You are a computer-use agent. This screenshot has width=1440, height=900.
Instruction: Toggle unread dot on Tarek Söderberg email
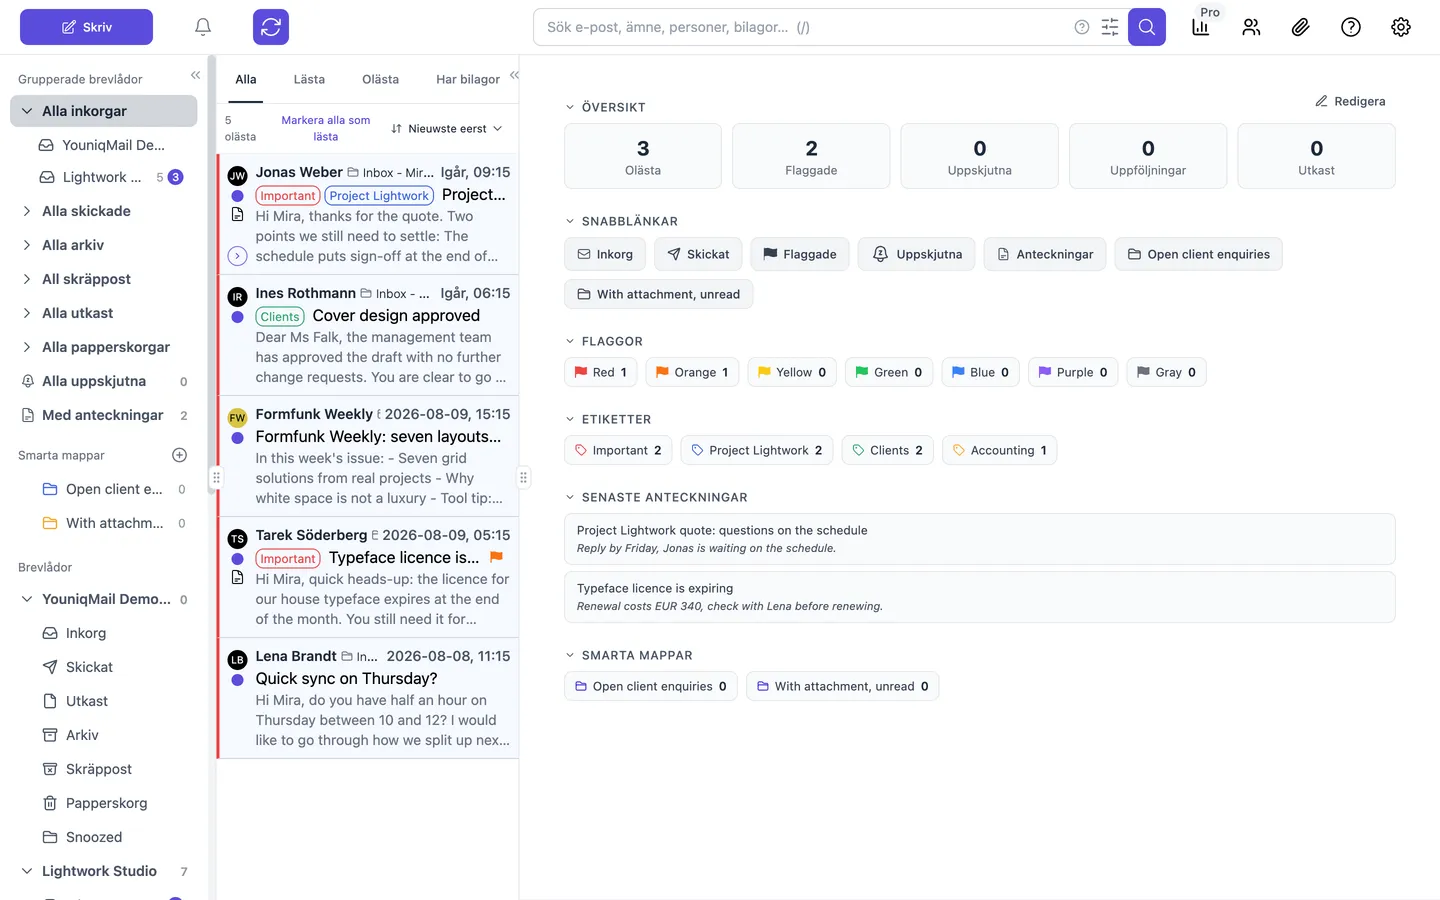coord(237,559)
